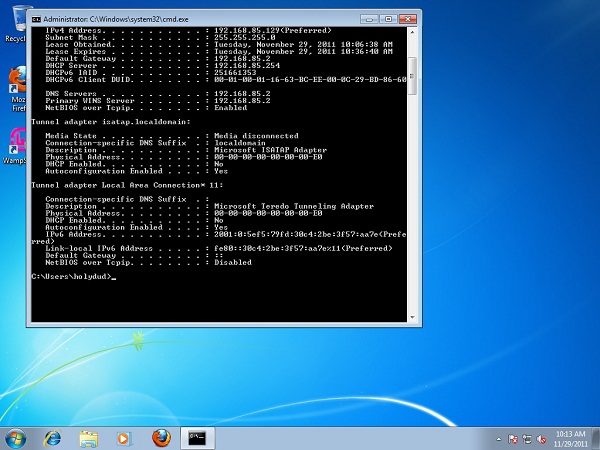The image size is (600, 450).
Task: Select the cmd.exe taskbar button
Action: coord(198,437)
